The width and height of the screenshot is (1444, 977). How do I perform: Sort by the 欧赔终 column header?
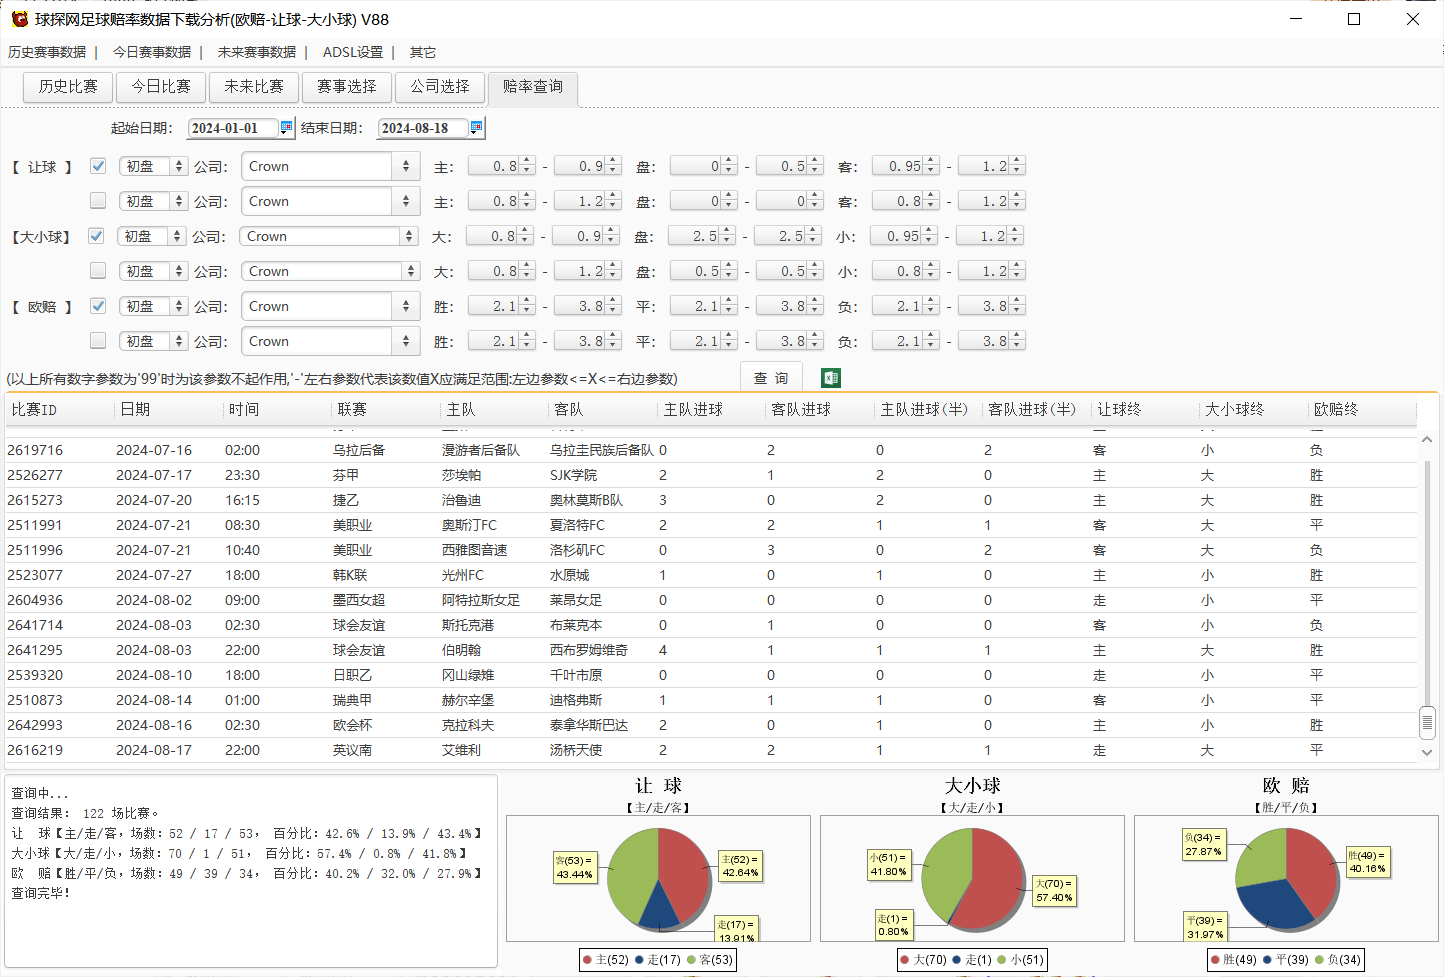(1362, 410)
